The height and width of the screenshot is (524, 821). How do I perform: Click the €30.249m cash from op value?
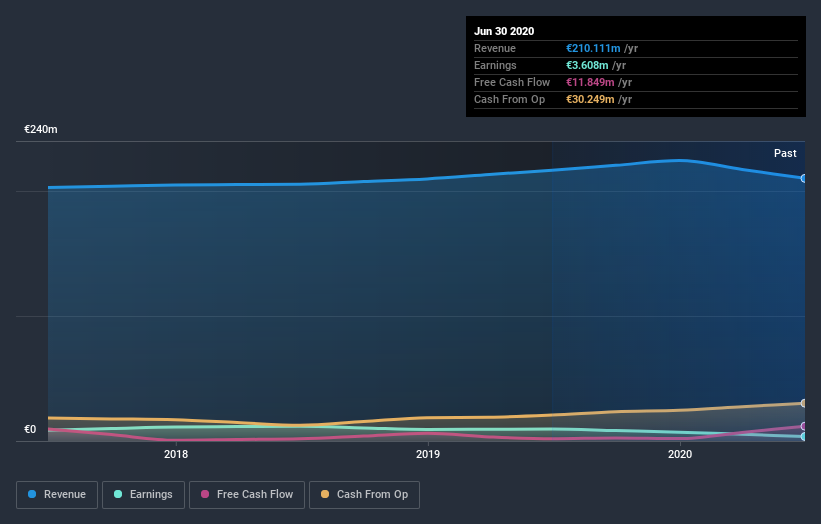(x=590, y=99)
